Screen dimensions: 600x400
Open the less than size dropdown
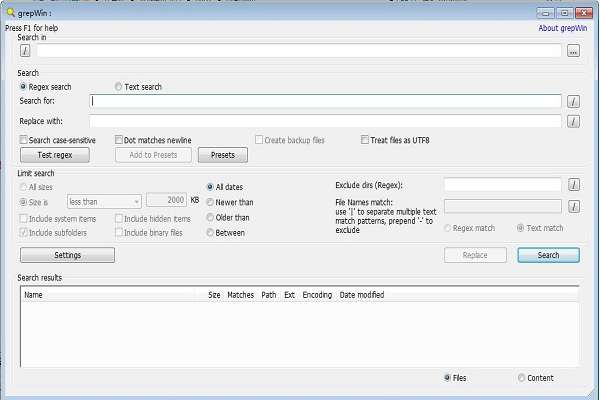pos(104,201)
